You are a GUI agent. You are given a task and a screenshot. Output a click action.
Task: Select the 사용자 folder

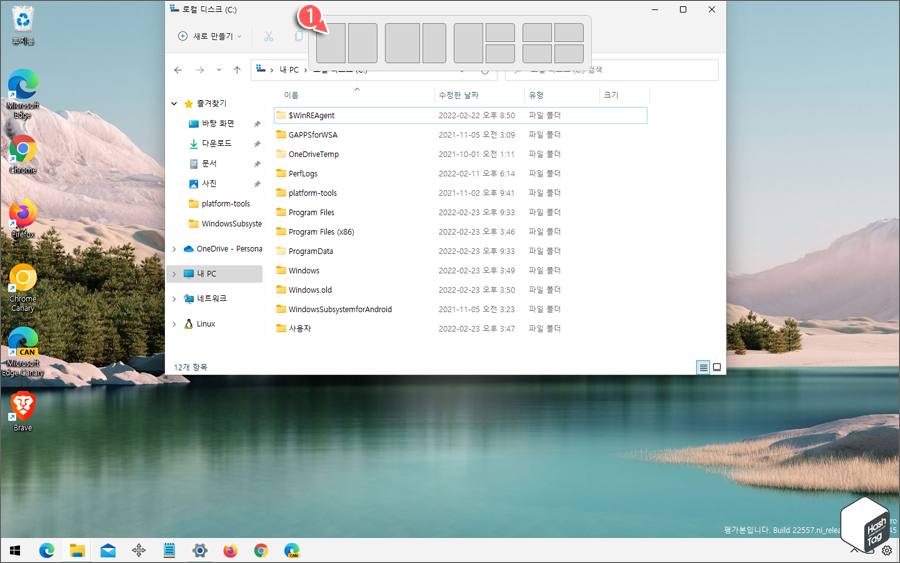click(300, 329)
